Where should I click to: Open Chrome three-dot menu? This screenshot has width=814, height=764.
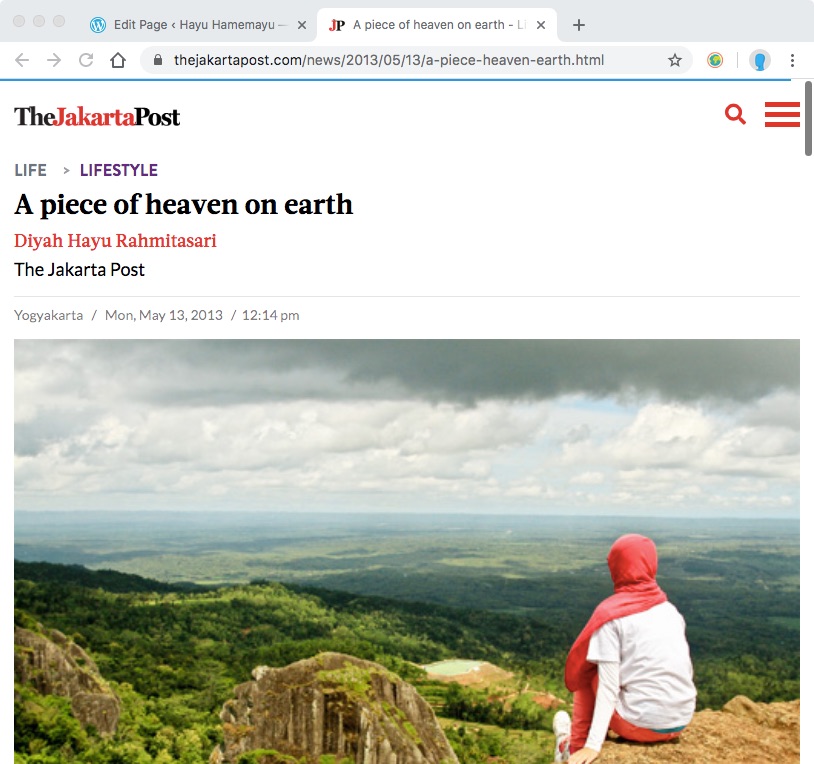point(792,60)
